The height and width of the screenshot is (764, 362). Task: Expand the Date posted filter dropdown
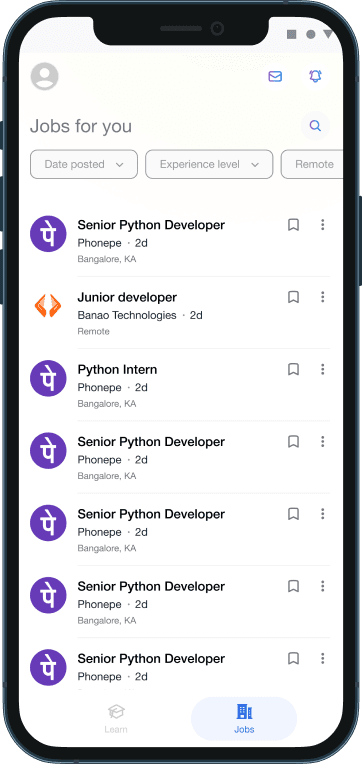pos(84,164)
